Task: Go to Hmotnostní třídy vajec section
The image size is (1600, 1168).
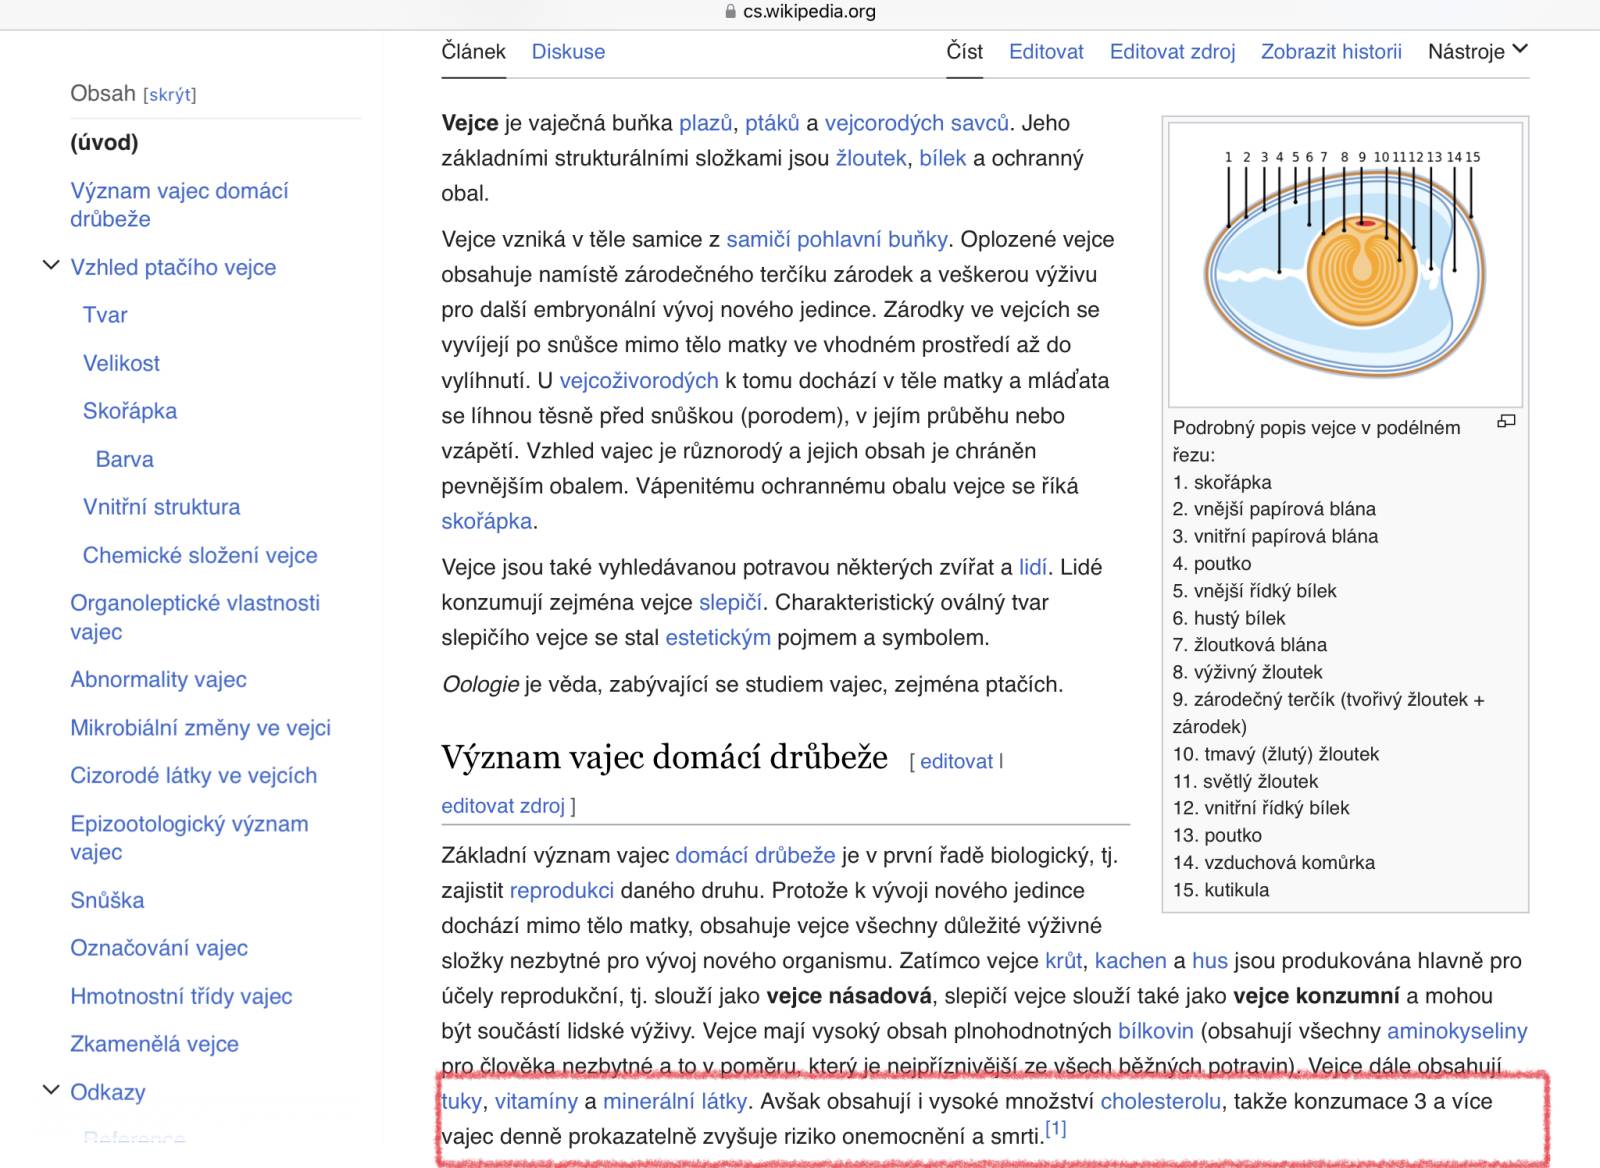Action: pyautogui.click(x=181, y=996)
